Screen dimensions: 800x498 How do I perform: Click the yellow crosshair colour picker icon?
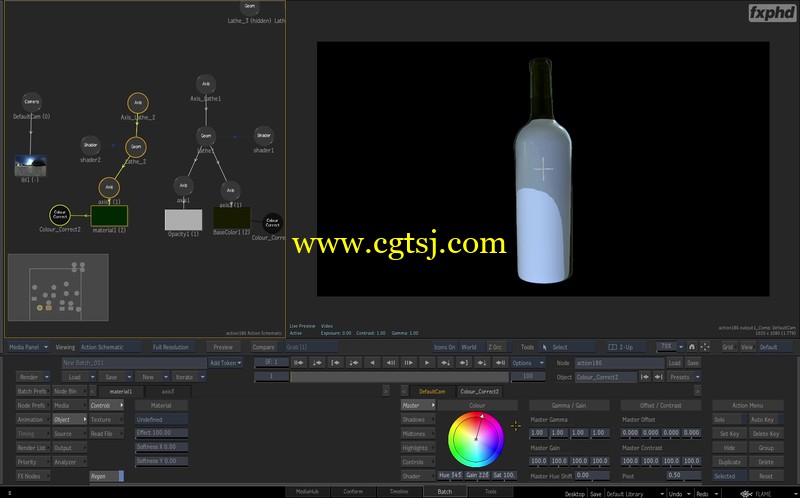coord(516,426)
